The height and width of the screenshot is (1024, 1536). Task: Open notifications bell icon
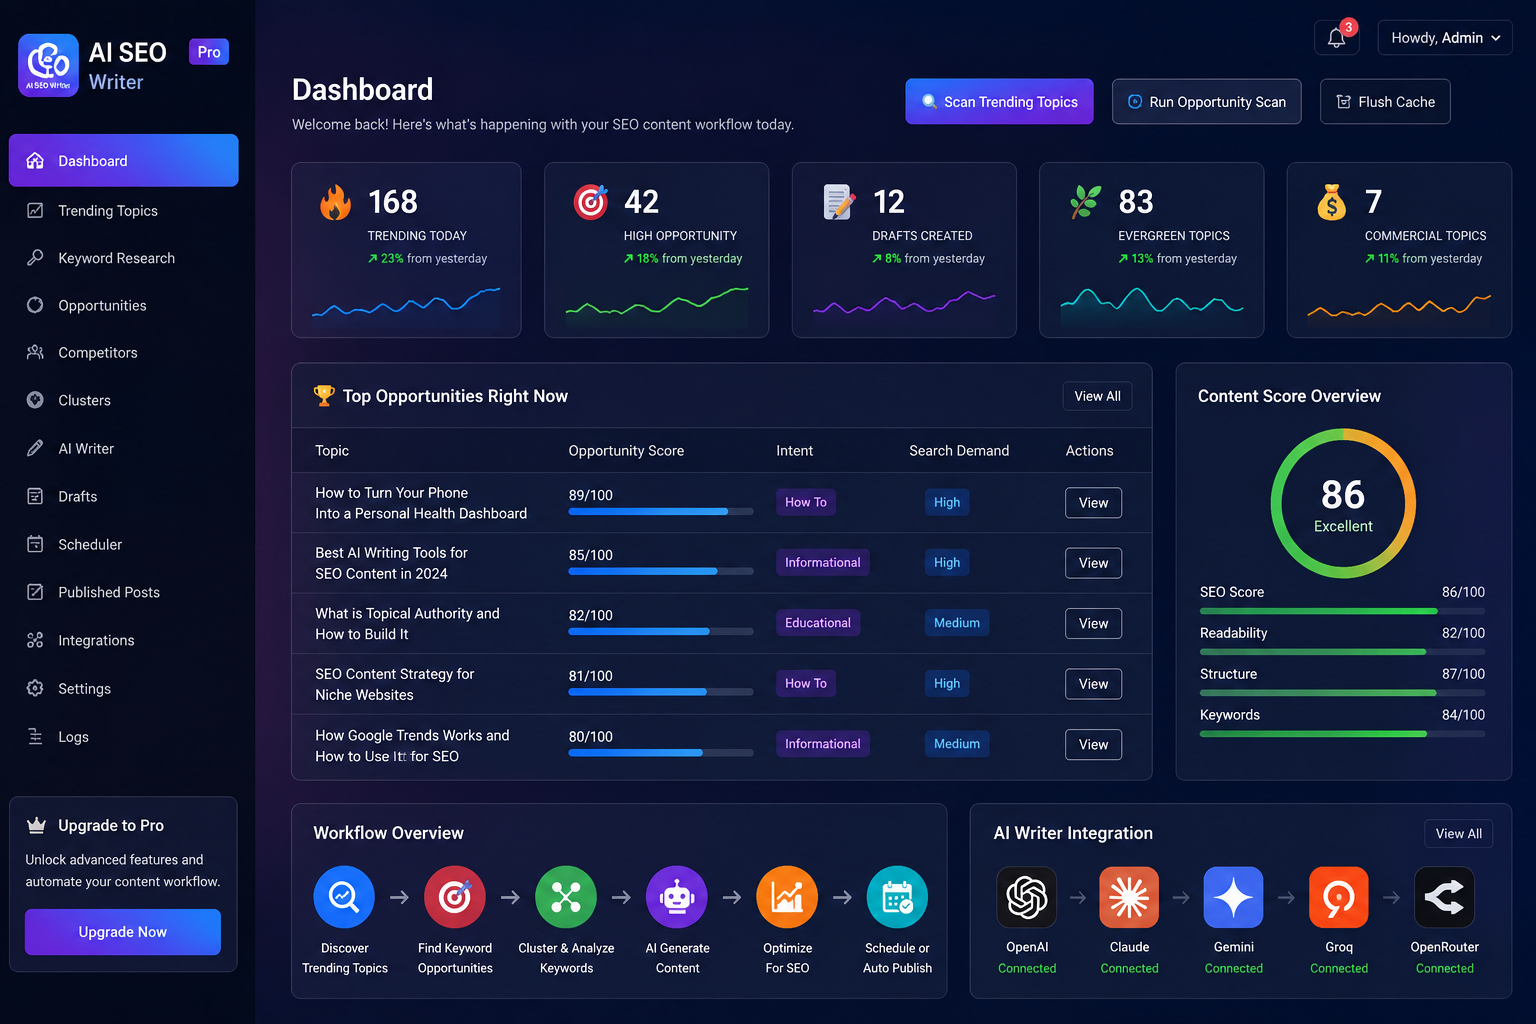tap(1336, 38)
